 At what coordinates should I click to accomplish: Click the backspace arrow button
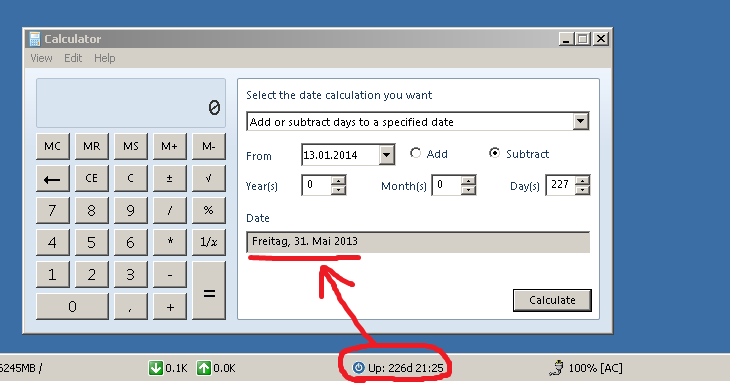coord(53,179)
